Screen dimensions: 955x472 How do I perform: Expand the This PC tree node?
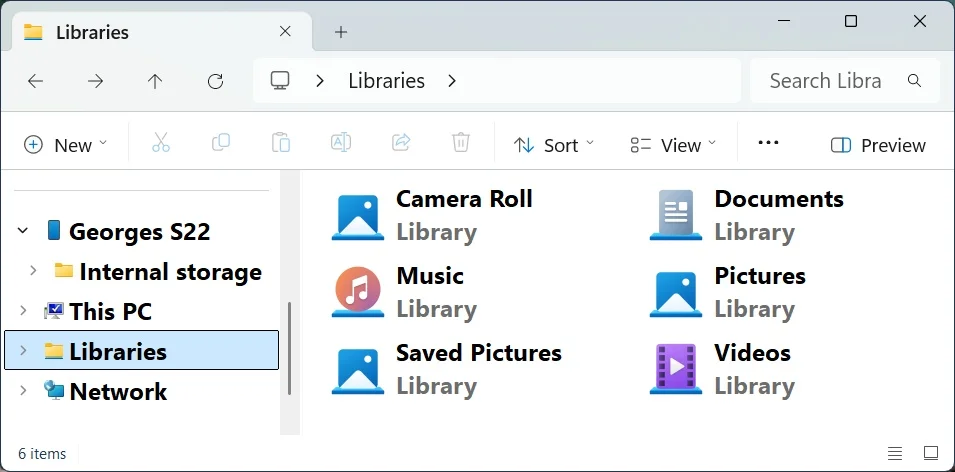click(23, 311)
